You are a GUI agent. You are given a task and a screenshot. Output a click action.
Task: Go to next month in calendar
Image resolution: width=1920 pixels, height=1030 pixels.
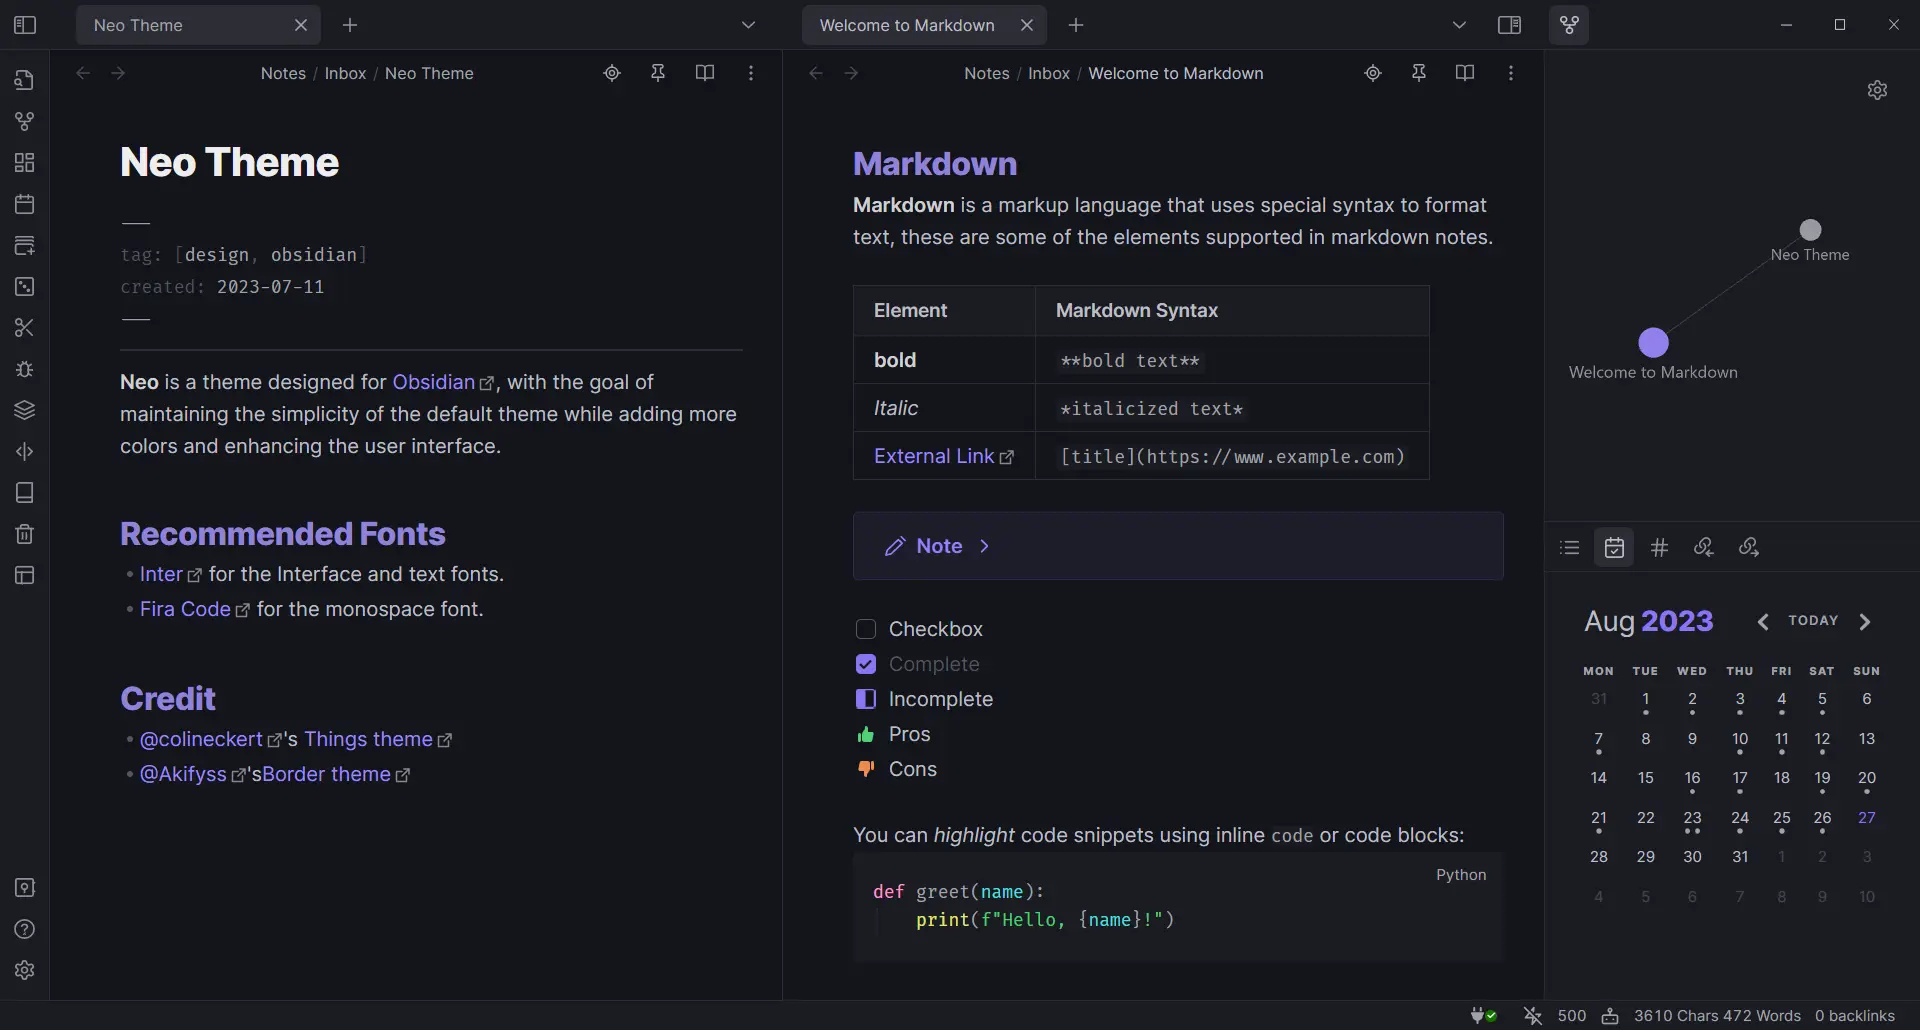click(1865, 622)
